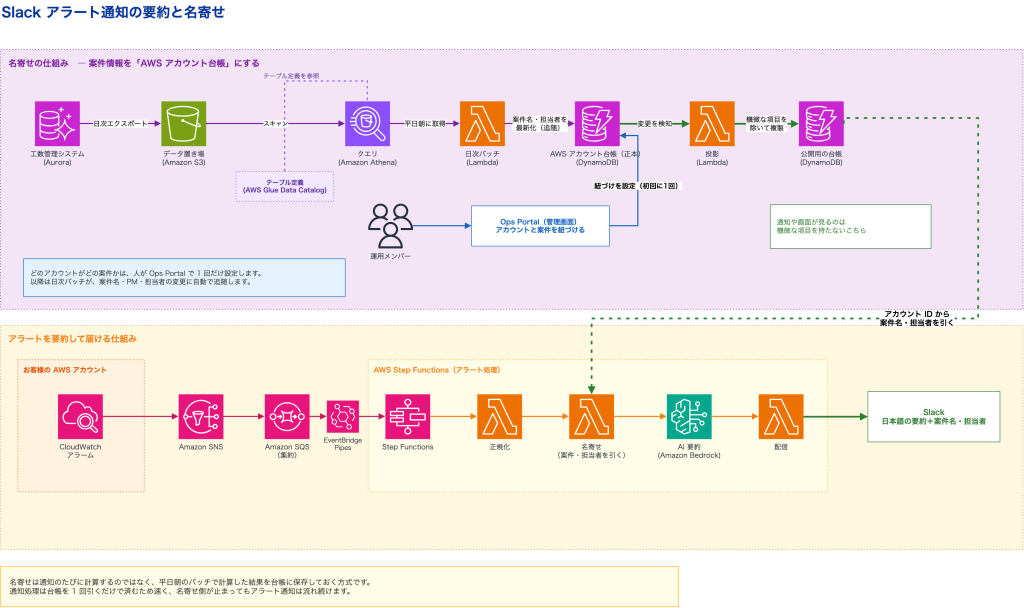Viewport: 1024px width, 608px height.
Task: Select the Amazon S3 データ置き場 bucket icon
Action: pyautogui.click(x=184, y=123)
